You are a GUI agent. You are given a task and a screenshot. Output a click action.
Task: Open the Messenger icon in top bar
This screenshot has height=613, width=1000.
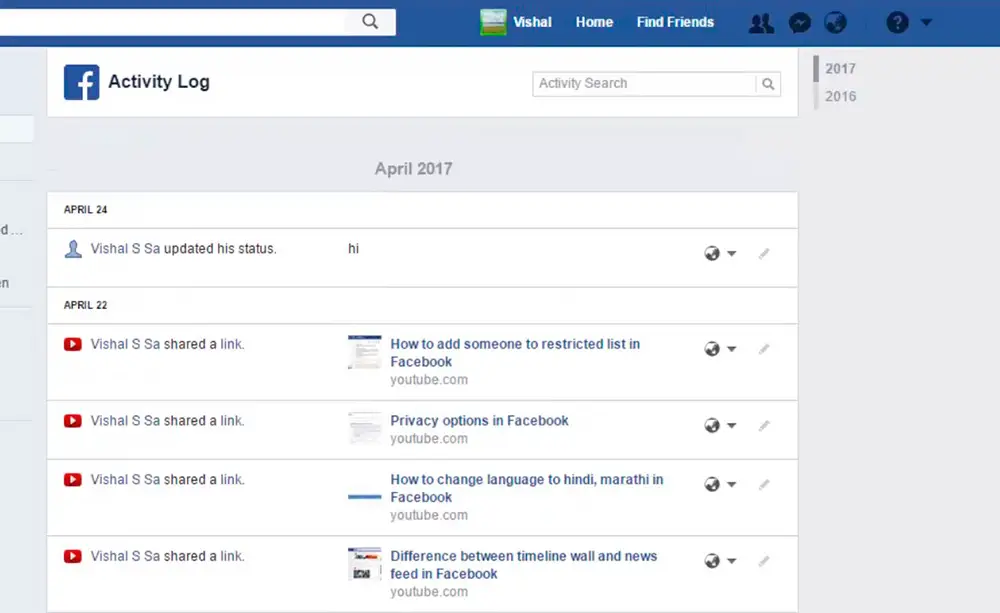point(799,22)
